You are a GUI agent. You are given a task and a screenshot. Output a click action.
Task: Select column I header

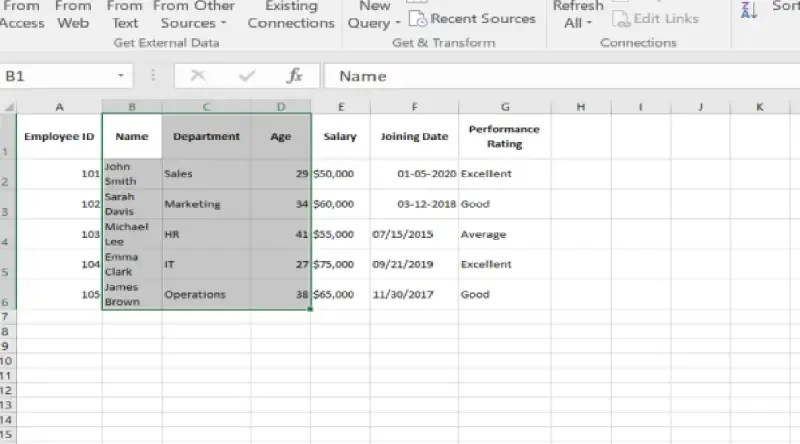[x=640, y=107]
